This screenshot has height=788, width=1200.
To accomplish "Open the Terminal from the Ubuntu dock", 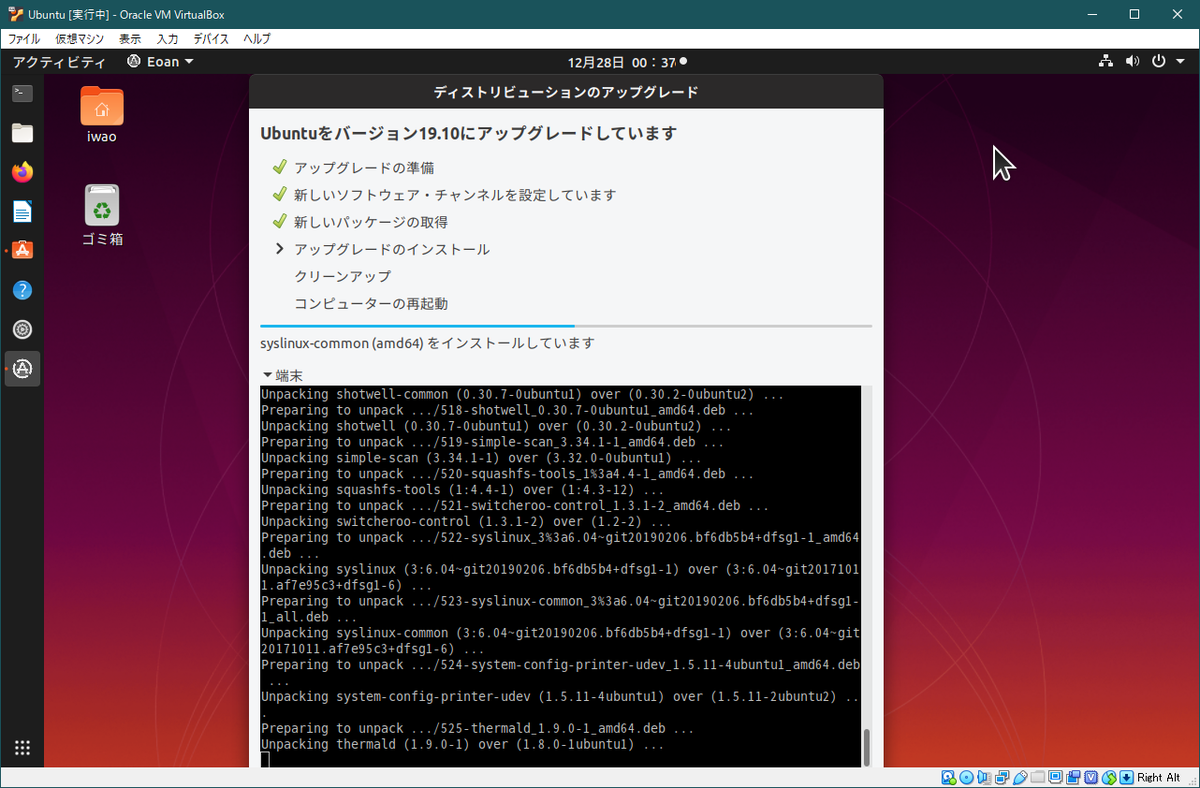I will pos(22,93).
